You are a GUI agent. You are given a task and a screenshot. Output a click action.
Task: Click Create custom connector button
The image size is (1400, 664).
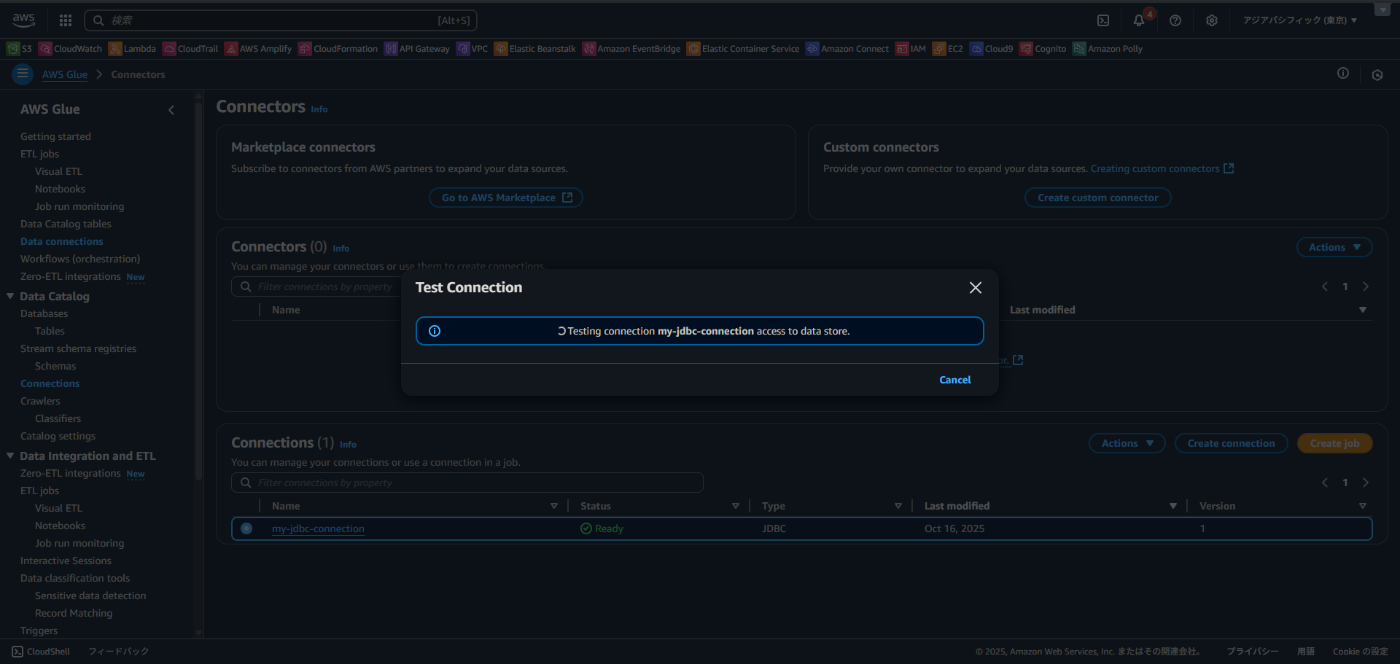1098,198
